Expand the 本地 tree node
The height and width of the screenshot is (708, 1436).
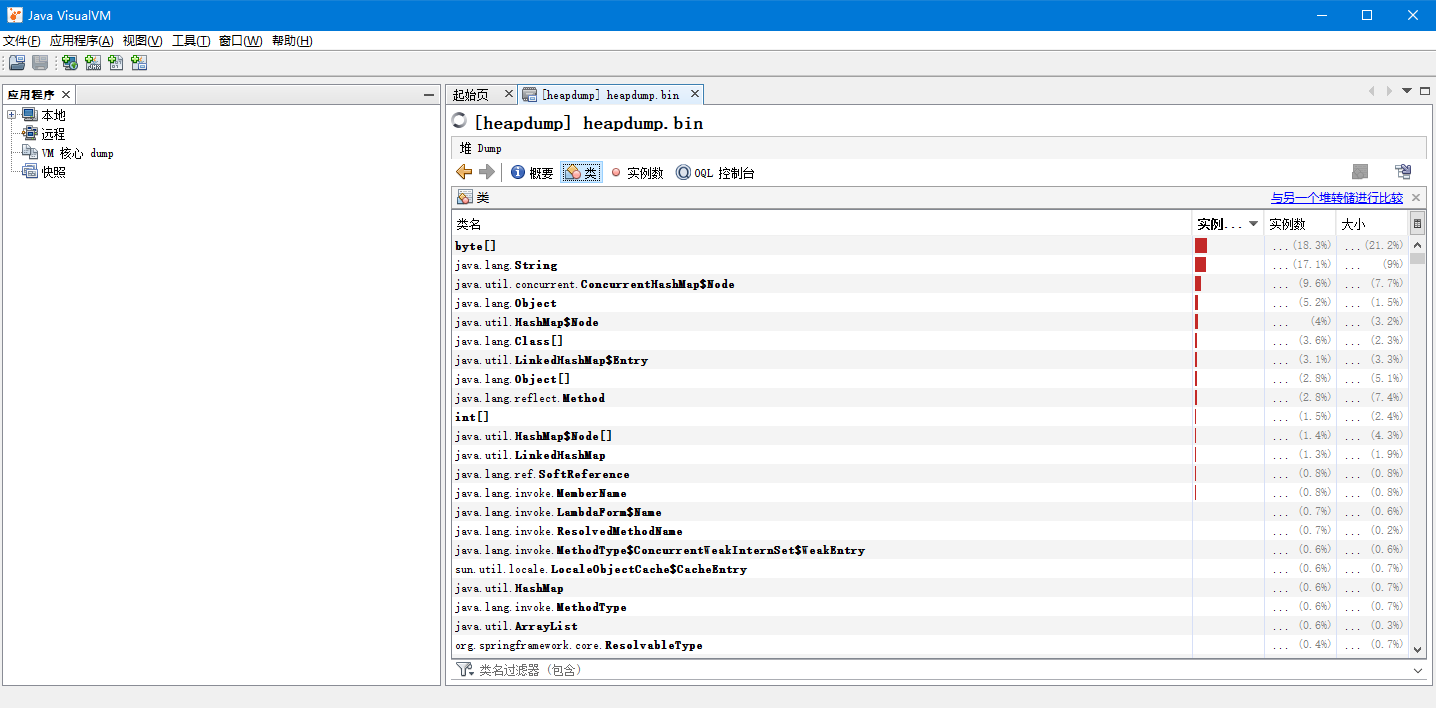coord(12,115)
